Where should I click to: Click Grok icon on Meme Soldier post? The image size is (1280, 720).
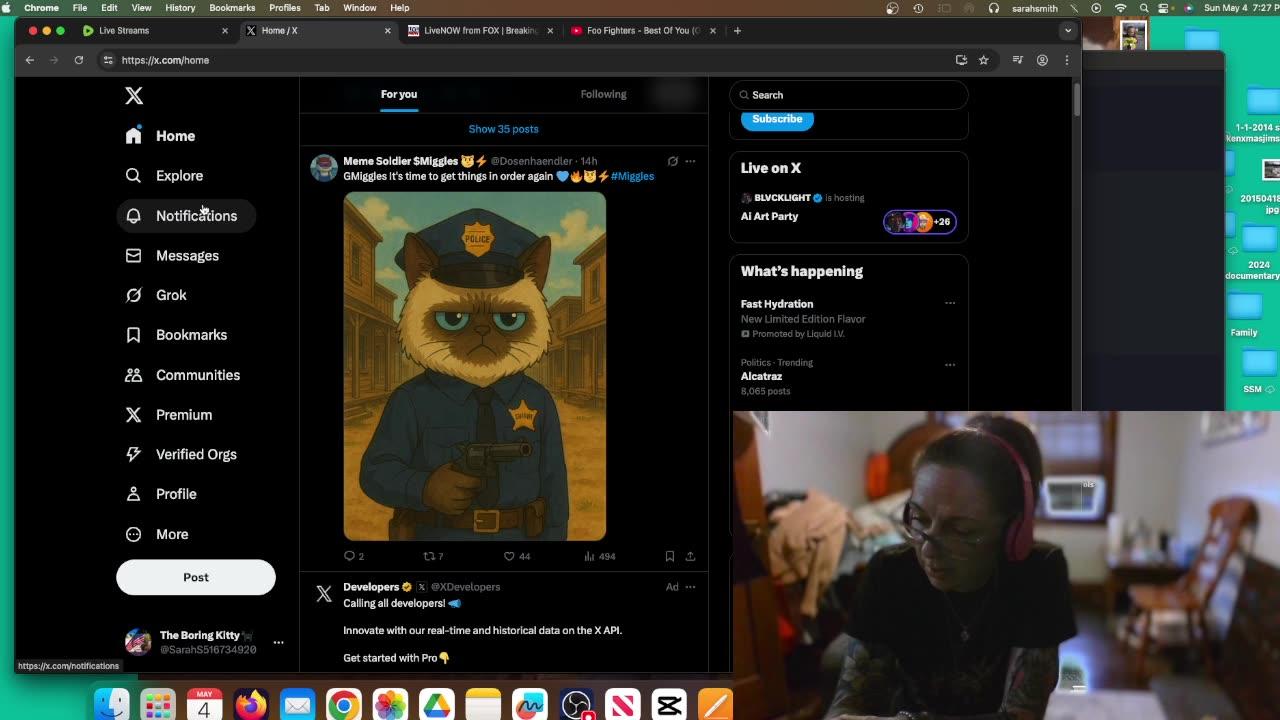pyautogui.click(x=673, y=161)
